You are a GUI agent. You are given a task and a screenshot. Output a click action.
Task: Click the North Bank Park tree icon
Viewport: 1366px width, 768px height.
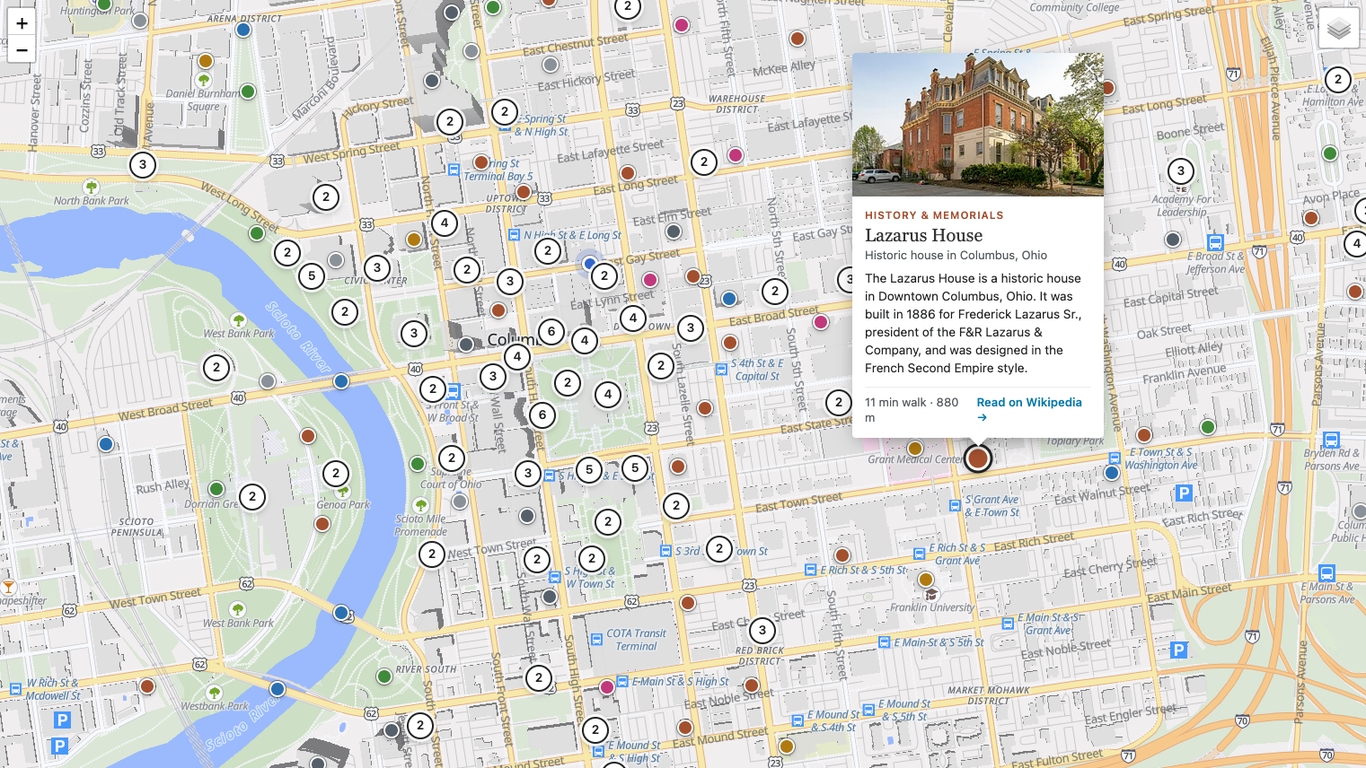(92, 187)
